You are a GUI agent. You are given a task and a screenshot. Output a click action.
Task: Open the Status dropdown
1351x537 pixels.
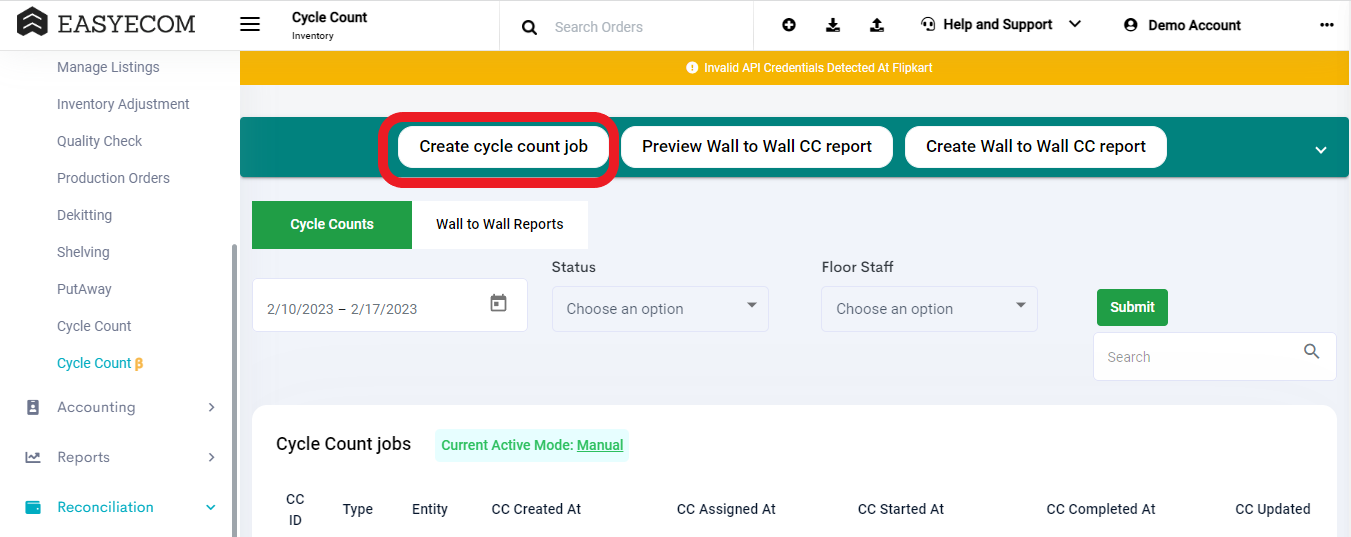(660, 309)
